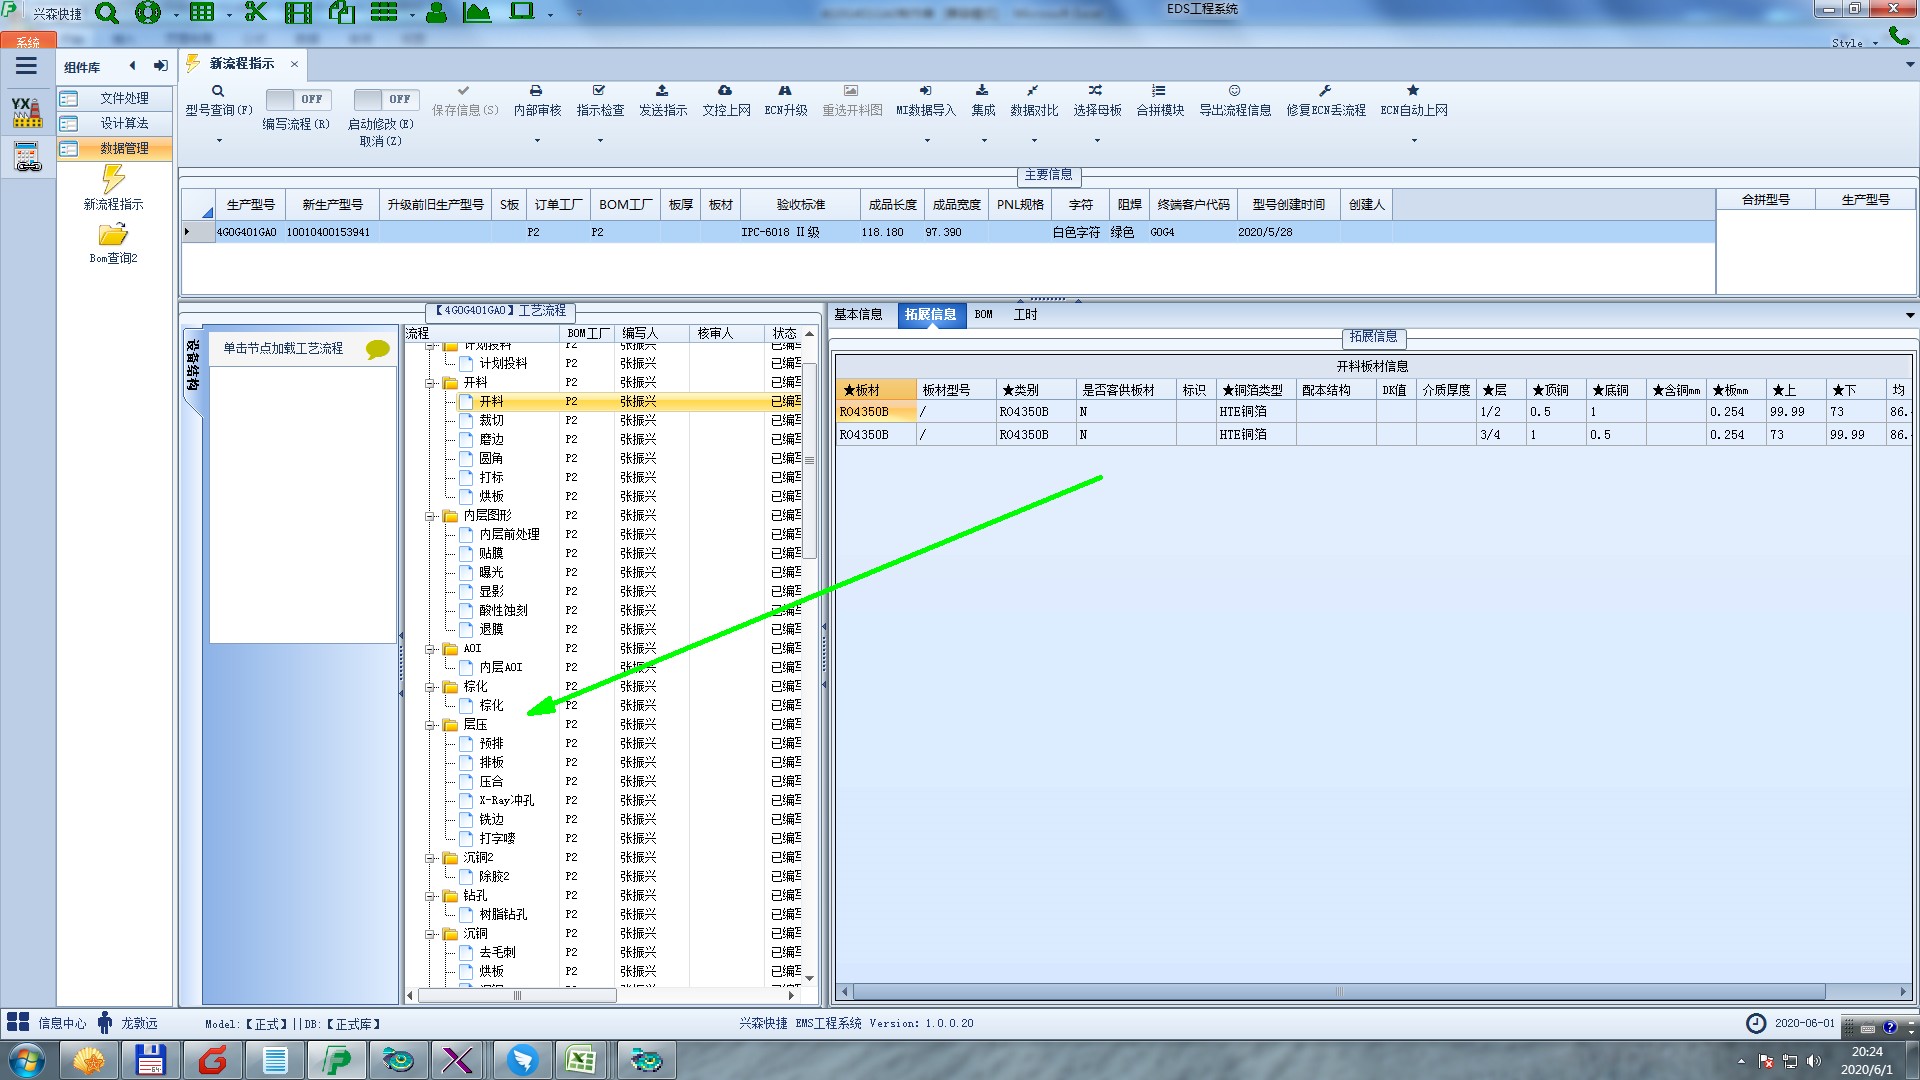Click the 集成 download icon
Image resolution: width=1920 pixels, height=1080 pixels.
(x=982, y=91)
